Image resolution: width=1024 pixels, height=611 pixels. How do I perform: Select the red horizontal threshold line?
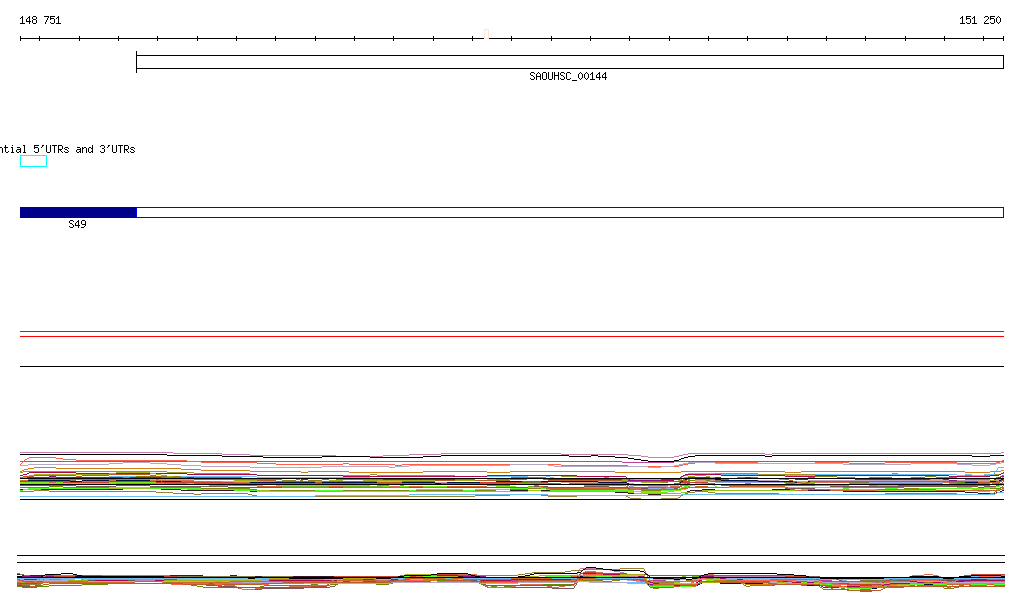[x=511, y=336]
